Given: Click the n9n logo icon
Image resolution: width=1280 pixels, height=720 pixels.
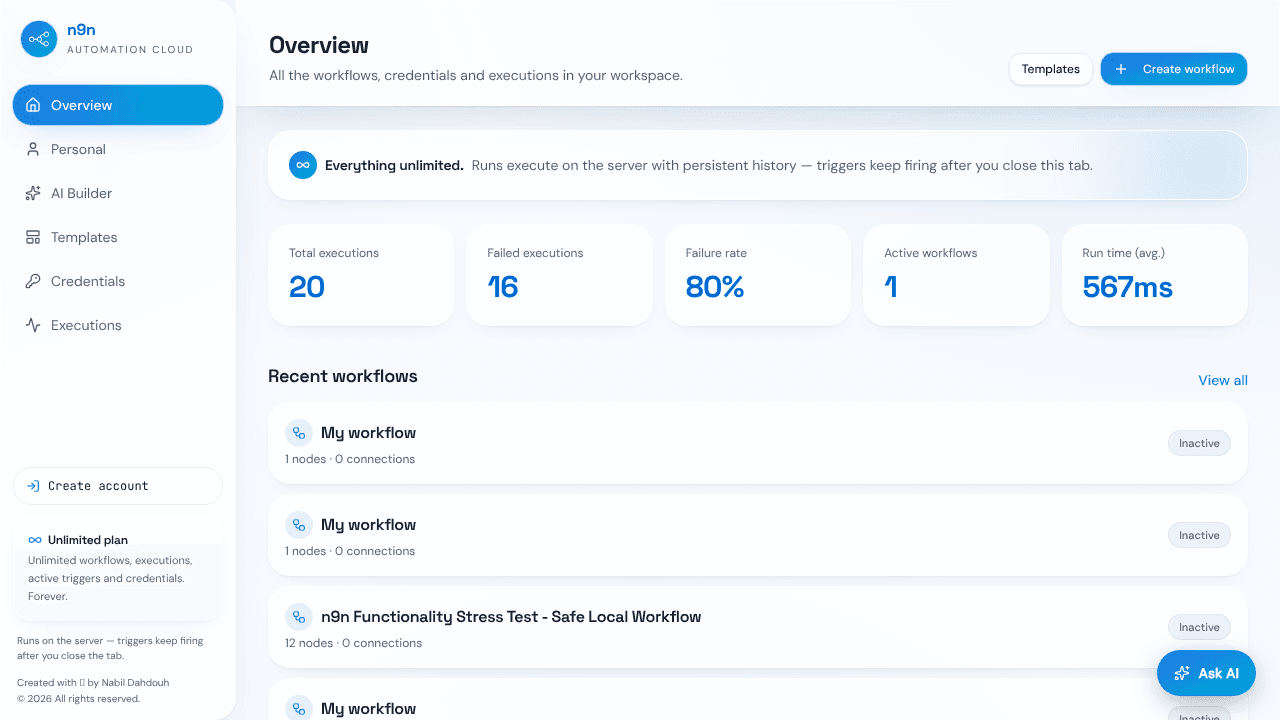Looking at the screenshot, I should coord(39,39).
